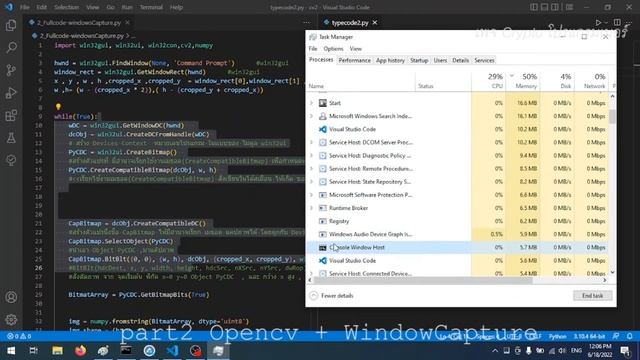Viewport: 640px width, 360px height.
Task: Select 2_Fullcode-windowsCapture.py editor tab
Action: (x=79, y=22)
